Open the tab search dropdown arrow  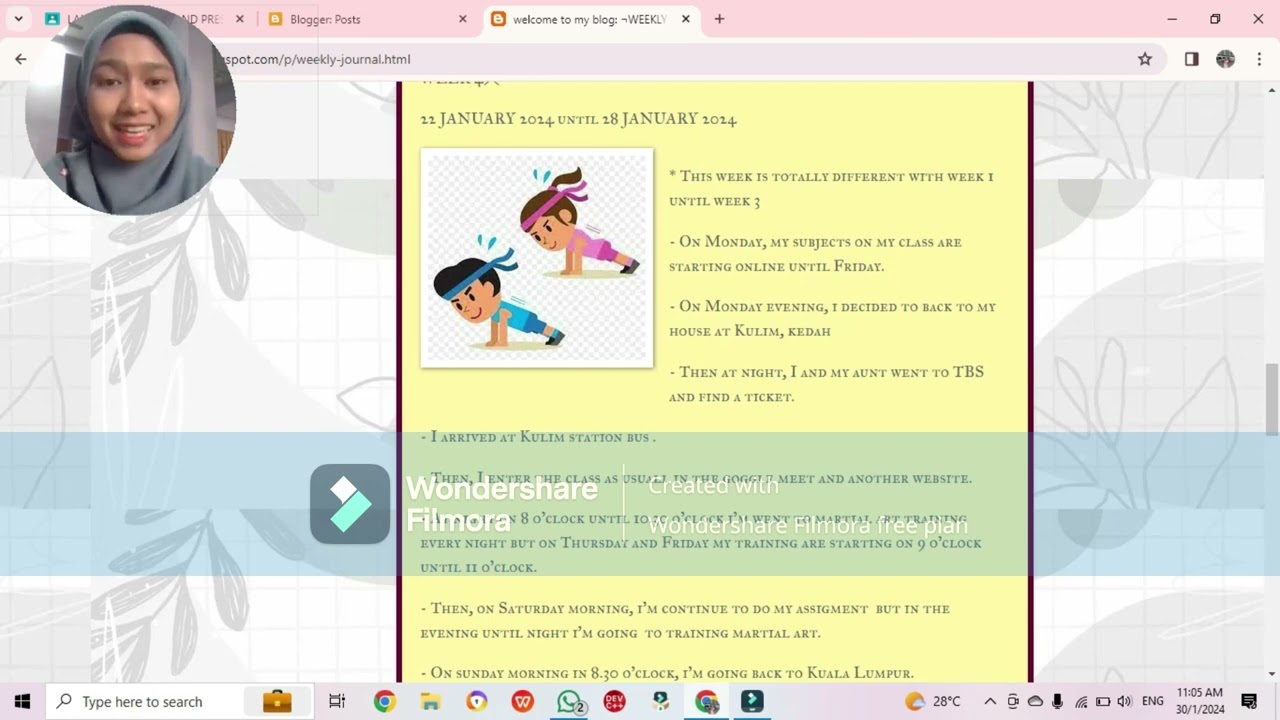coord(18,19)
